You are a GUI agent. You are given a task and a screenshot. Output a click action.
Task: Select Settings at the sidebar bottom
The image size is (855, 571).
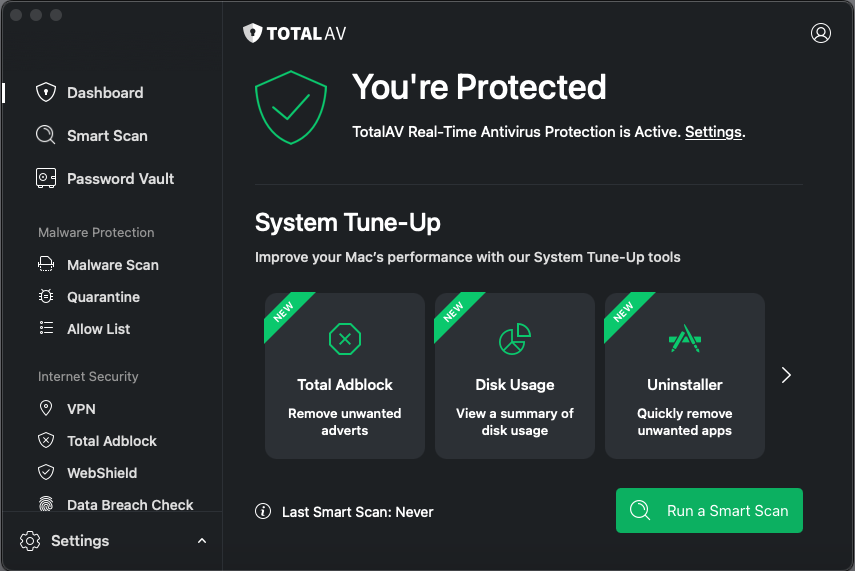point(80,541)
